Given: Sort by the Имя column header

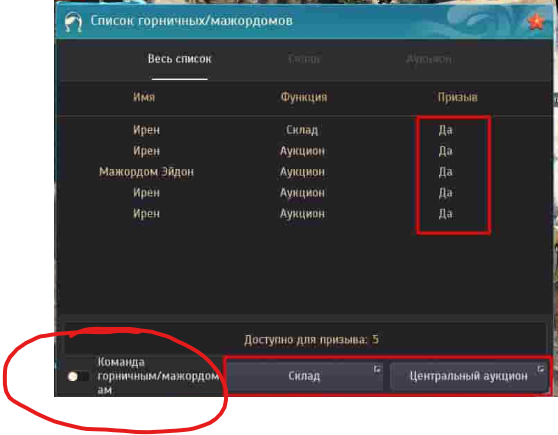Looking at the screenshot, I should [144, 97].
